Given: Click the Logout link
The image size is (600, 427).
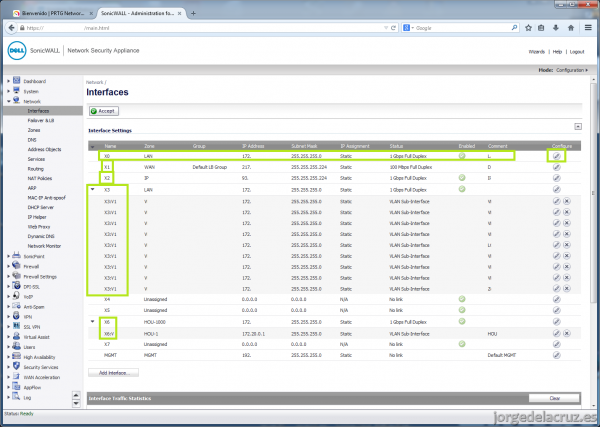Looking at the screenshot, I should click(577, 52).
